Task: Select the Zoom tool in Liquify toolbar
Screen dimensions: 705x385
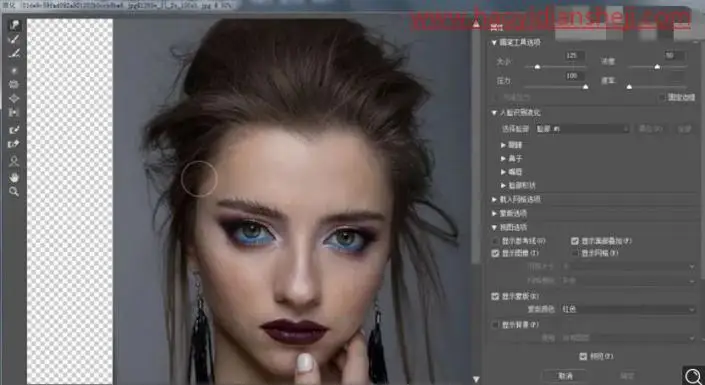Action: [14, 192]
